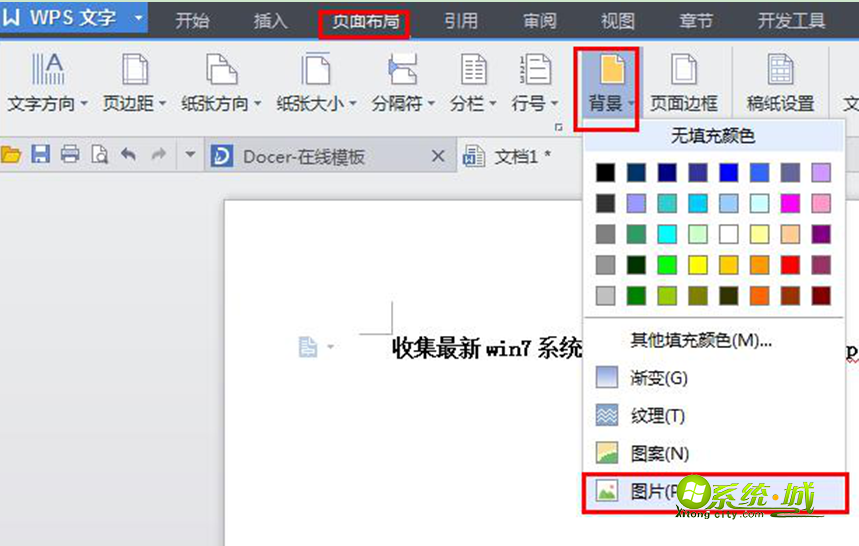
Task: Switch to the 插入 (Insert) ribbon tab
Action: click(x=270, y=21)
